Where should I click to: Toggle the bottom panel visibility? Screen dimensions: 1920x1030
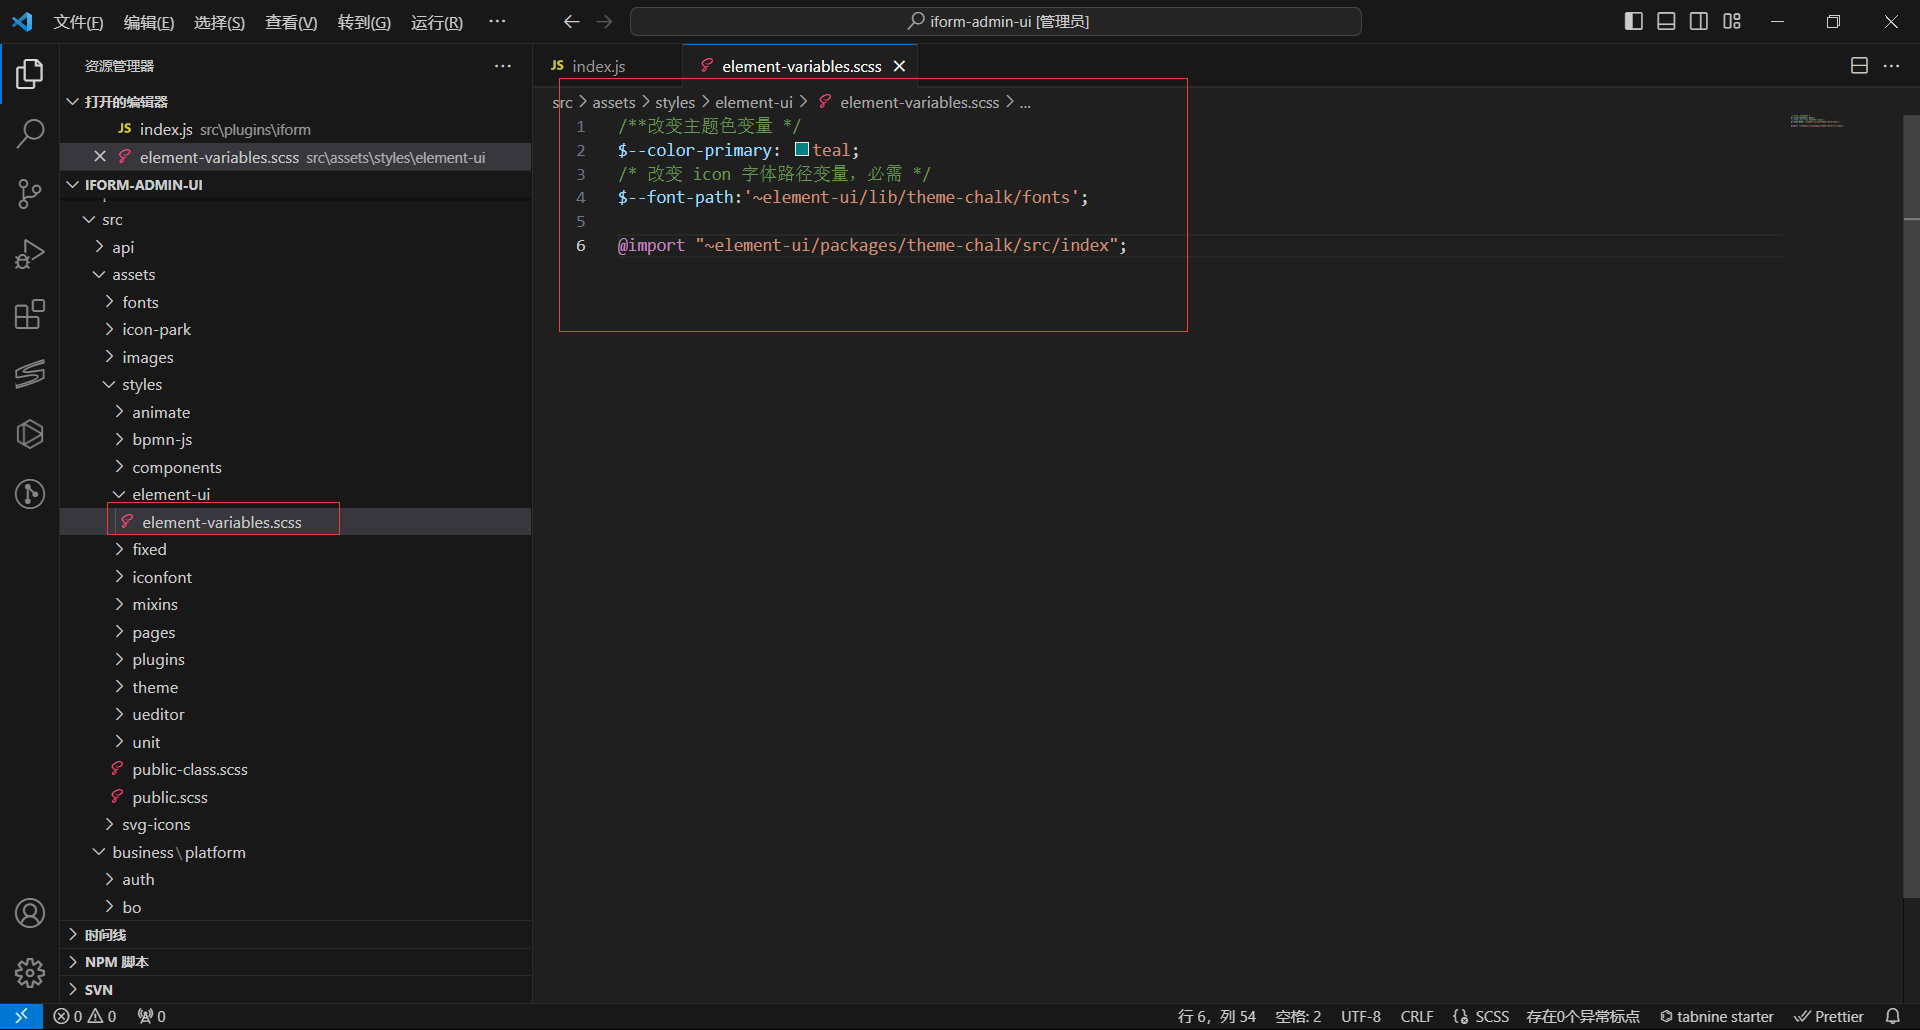point(1666,21)
